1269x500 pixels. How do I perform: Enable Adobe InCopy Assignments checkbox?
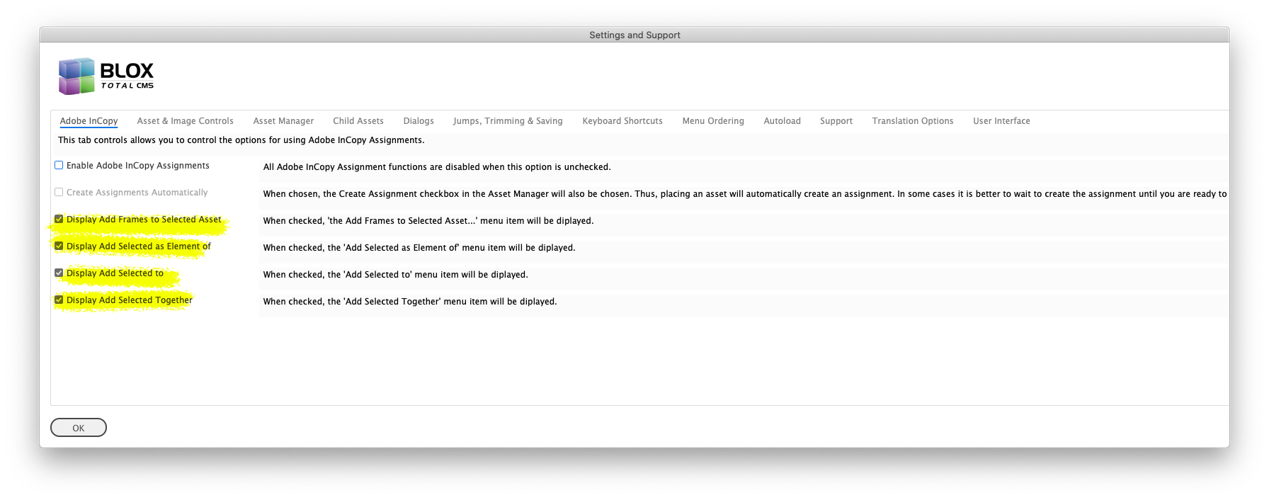click(x=59, y=166)
